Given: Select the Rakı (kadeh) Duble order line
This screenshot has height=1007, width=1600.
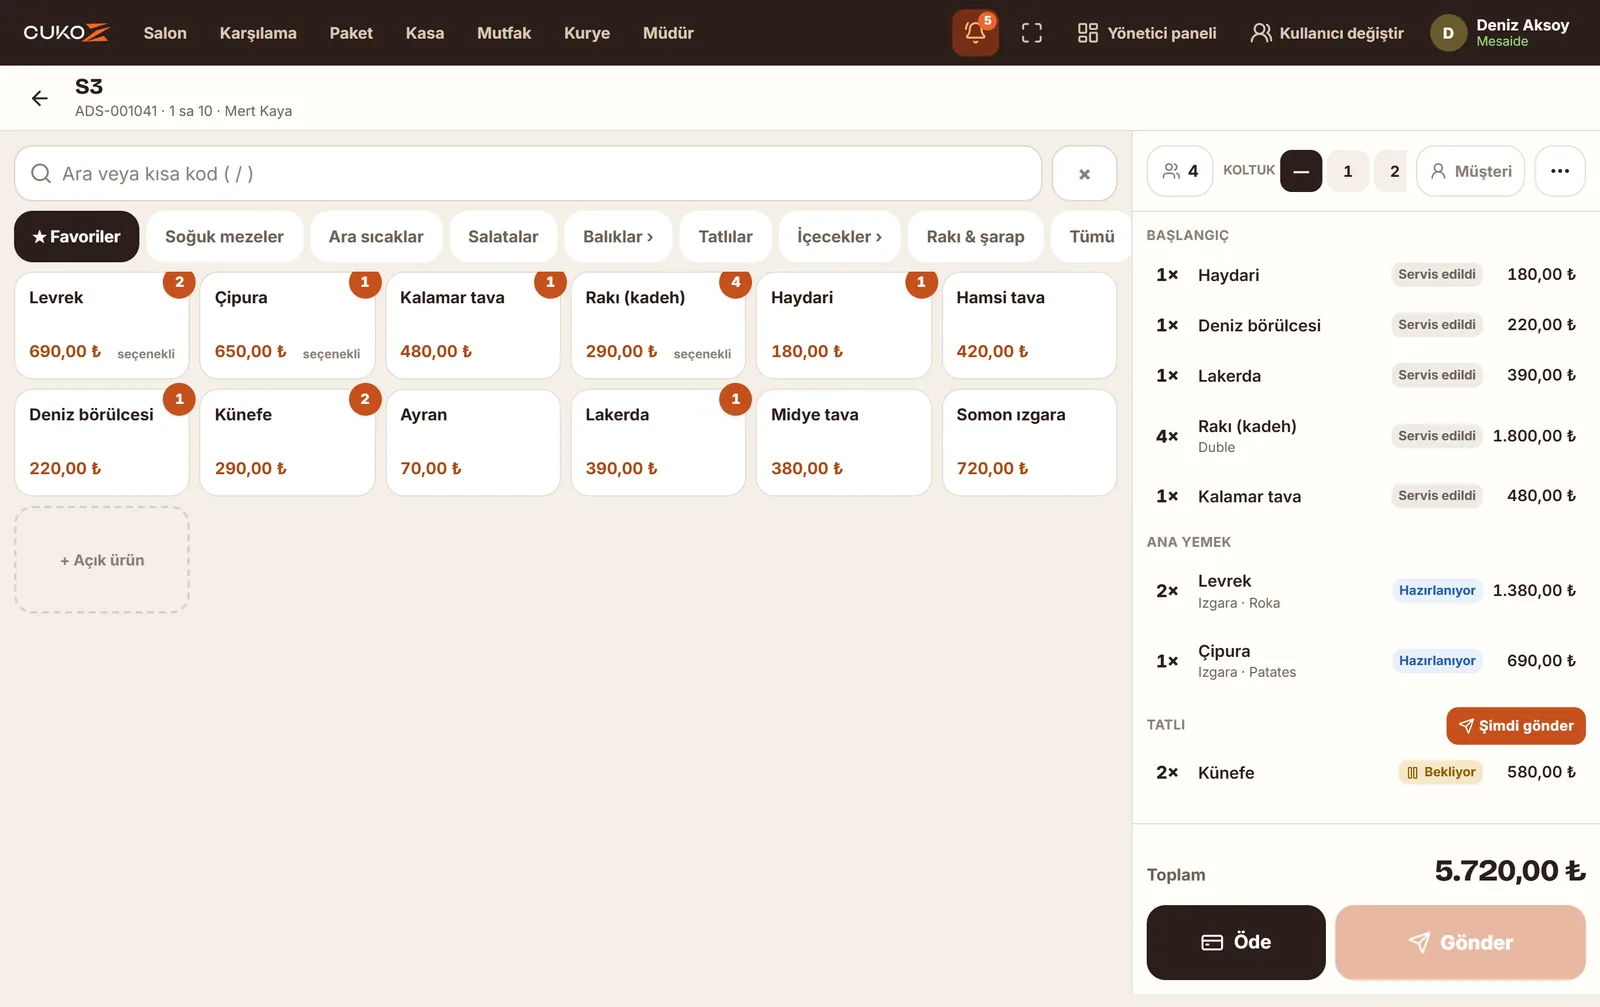Looking at the screenshot, I should pos(1366,436).
